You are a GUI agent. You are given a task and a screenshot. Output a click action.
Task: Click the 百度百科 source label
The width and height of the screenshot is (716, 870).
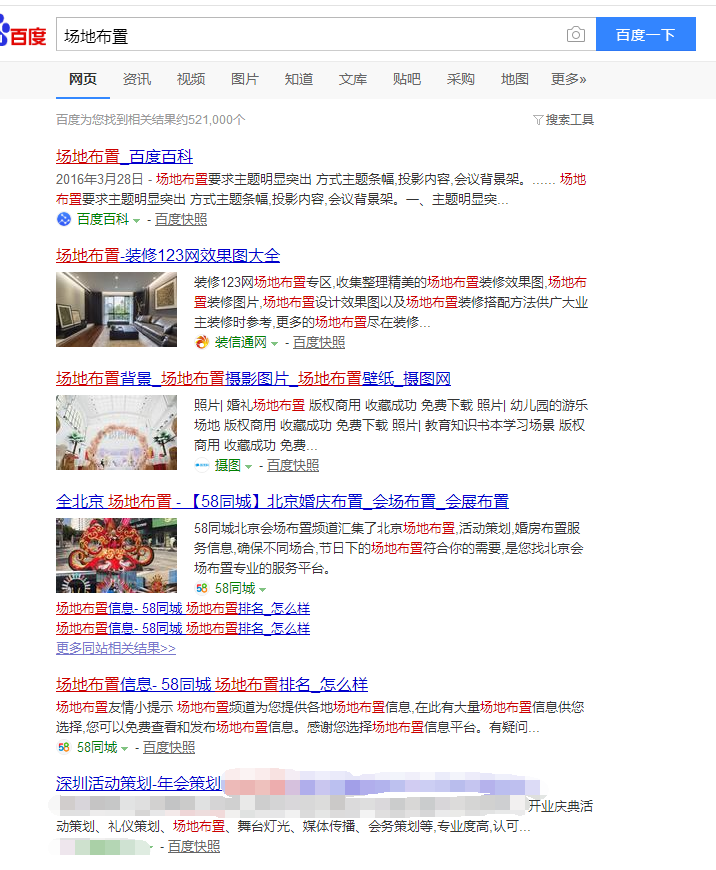[103, 220]
